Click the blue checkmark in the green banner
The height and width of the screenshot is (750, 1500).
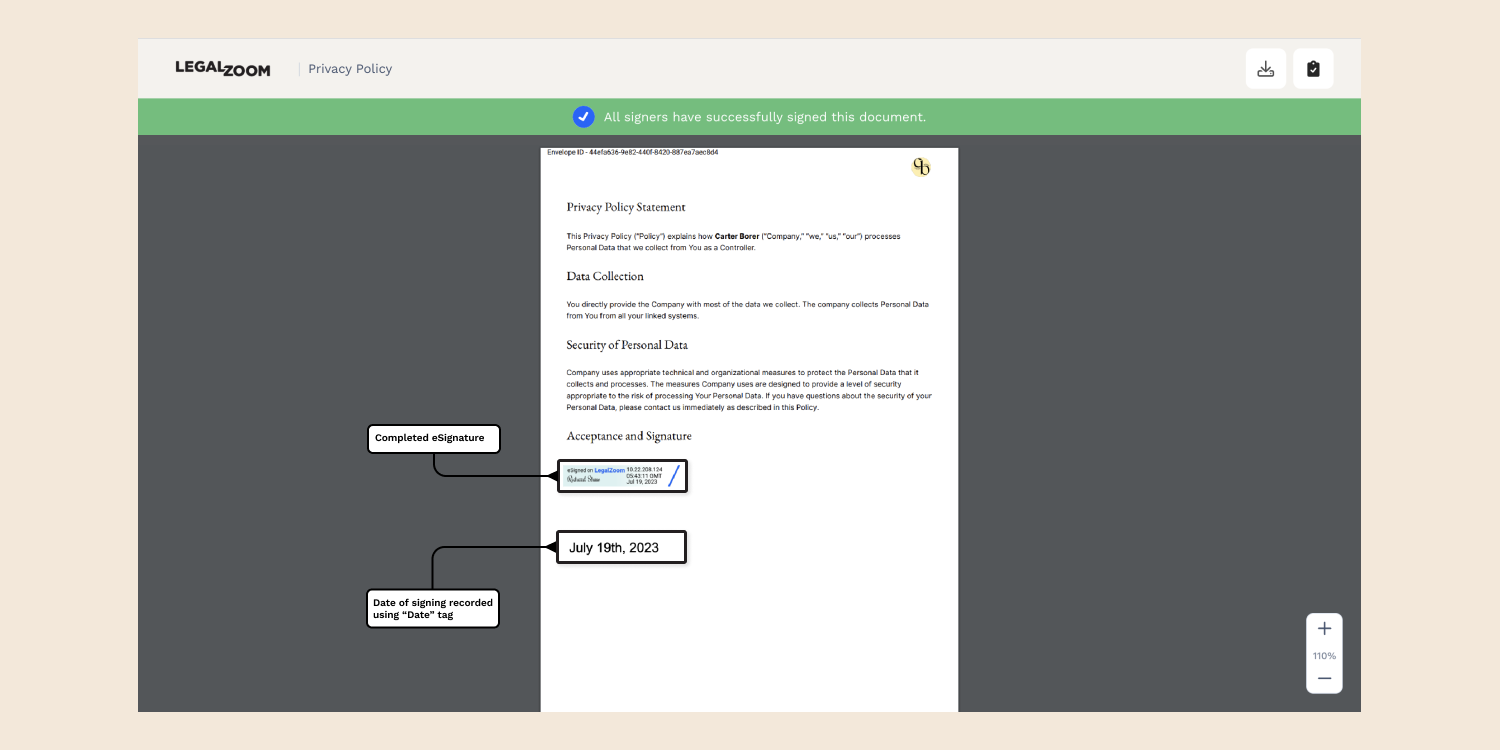coord(583,116)
